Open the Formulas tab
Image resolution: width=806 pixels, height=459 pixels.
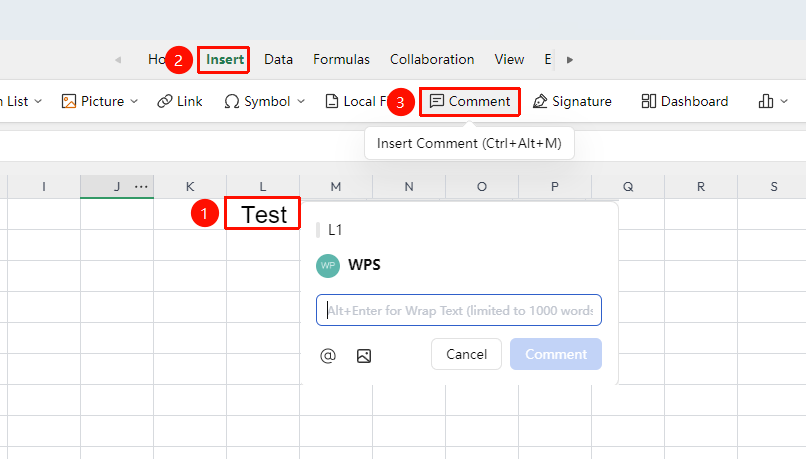(x=341, y=60)
